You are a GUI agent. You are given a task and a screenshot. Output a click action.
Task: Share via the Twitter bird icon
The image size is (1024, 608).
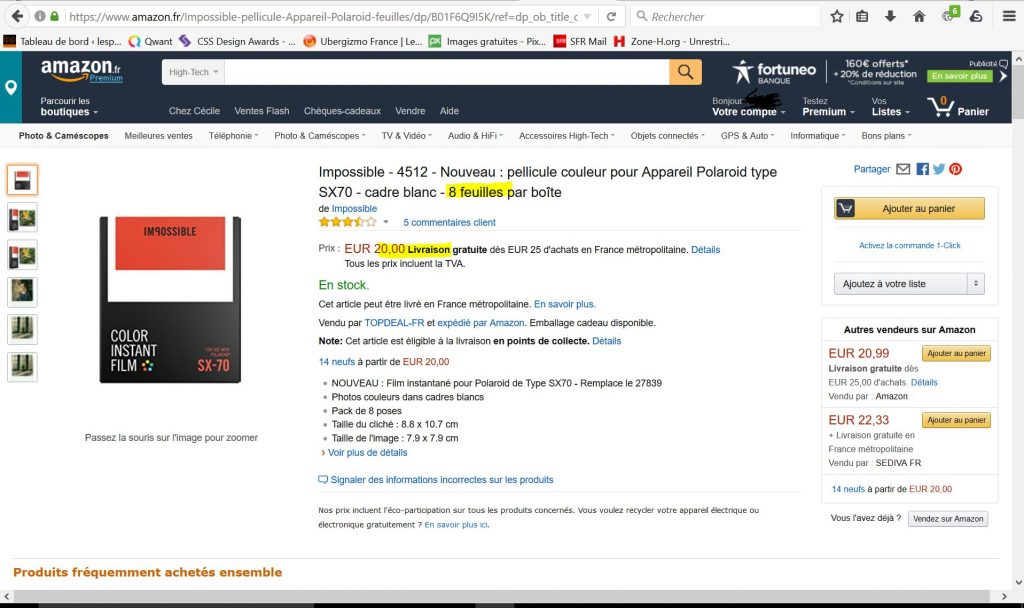[938, 169]
